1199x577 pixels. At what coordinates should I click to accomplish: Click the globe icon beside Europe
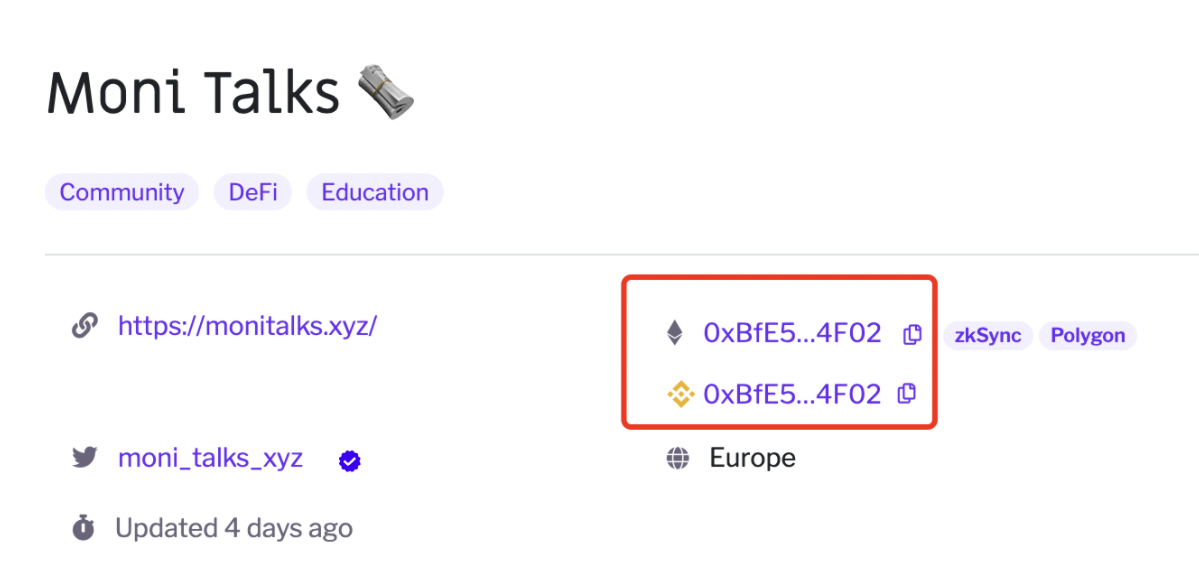(x=677, y=459)
